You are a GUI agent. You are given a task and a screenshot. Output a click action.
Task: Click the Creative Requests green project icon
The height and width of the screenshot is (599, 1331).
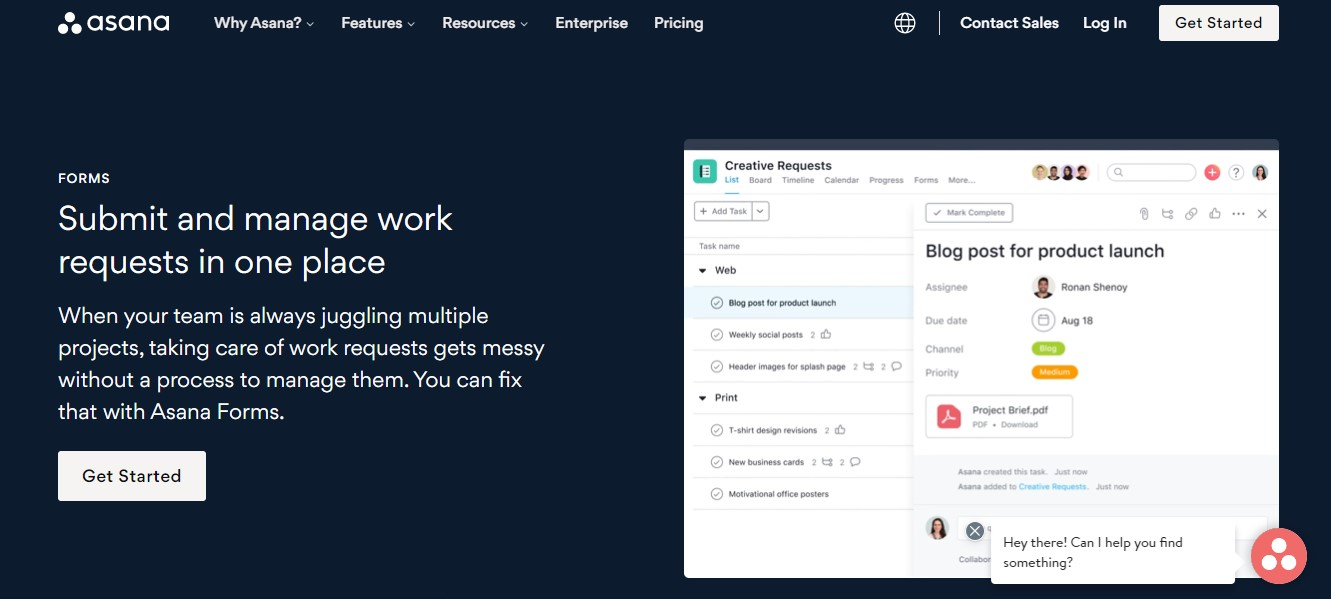pyautogui.click(x=705, y=171)
